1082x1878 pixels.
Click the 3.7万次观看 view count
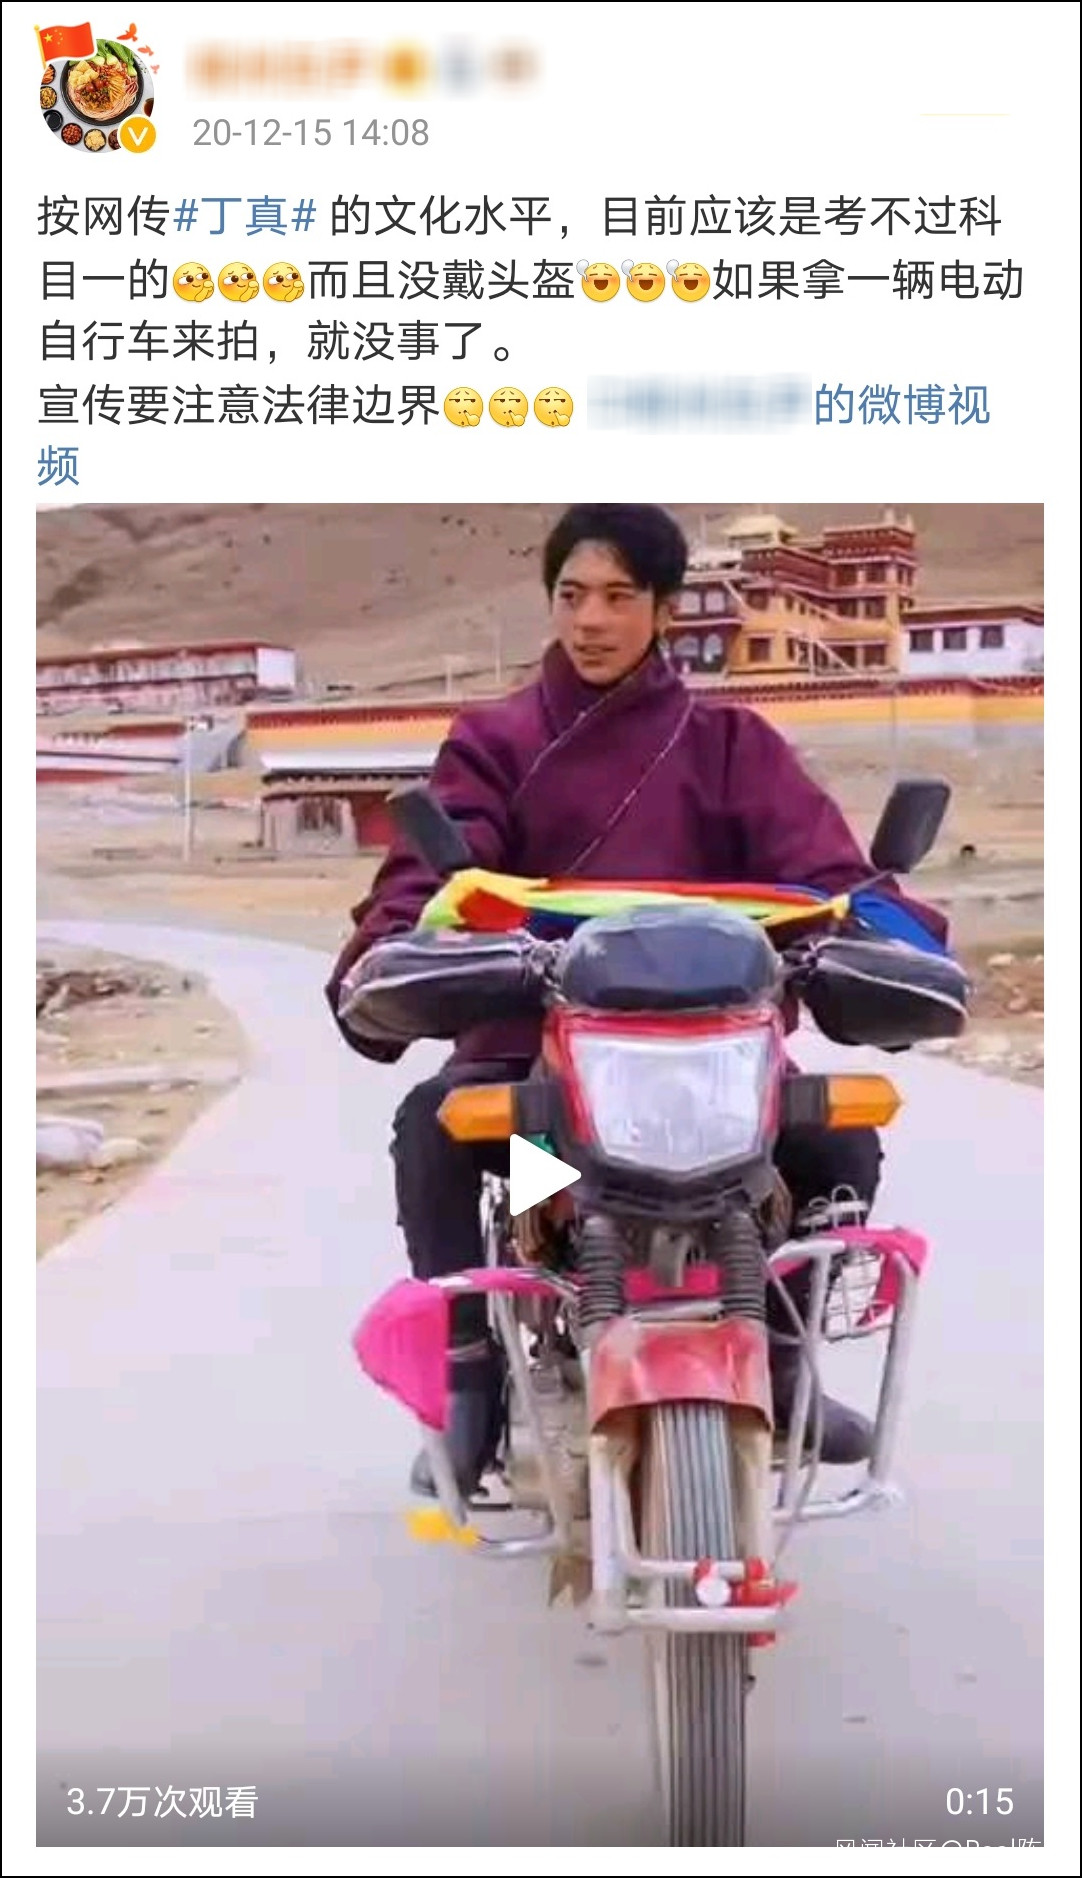[162, 1802]
